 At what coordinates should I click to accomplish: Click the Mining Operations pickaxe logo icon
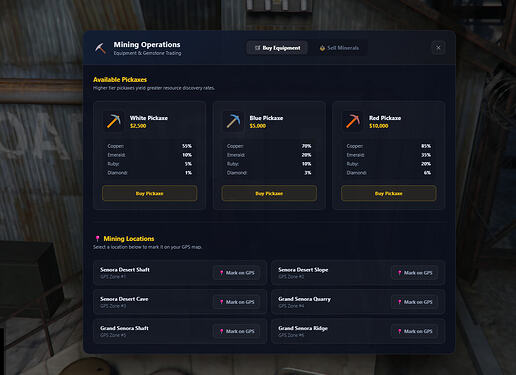click(100, 48)
